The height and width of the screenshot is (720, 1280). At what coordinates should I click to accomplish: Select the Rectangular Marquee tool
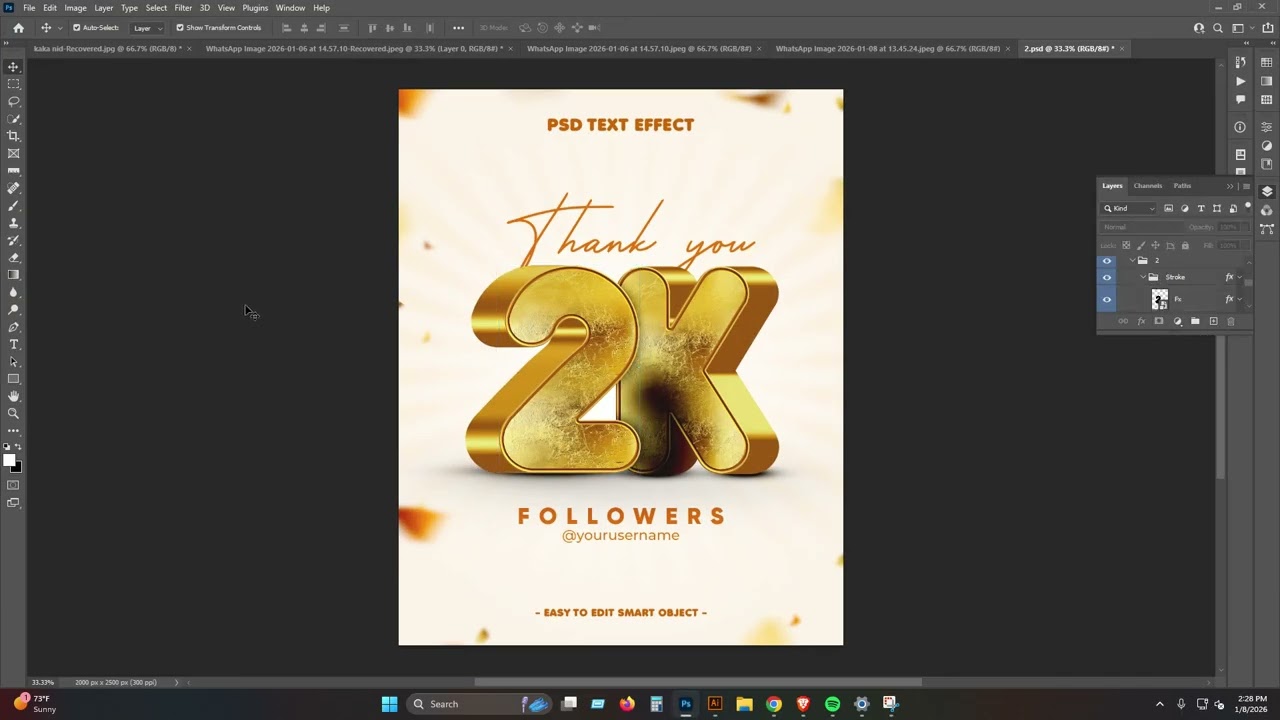click(13, 84)
